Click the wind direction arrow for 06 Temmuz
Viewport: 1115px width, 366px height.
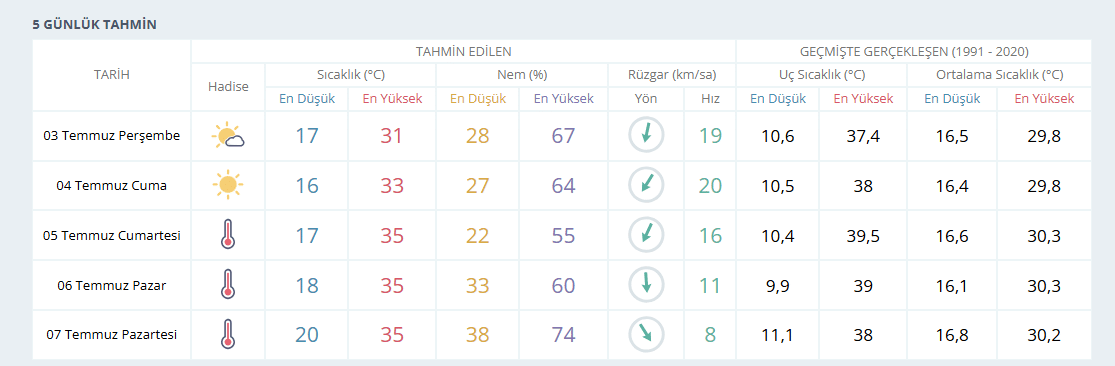coord(646,284)
